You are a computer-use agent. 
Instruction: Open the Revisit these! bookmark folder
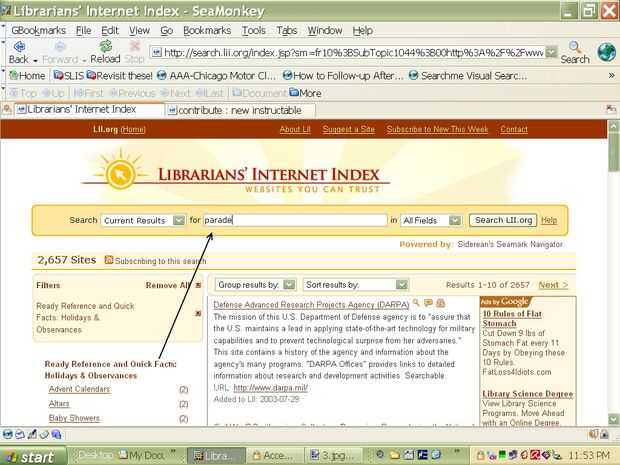coord(119,76)
